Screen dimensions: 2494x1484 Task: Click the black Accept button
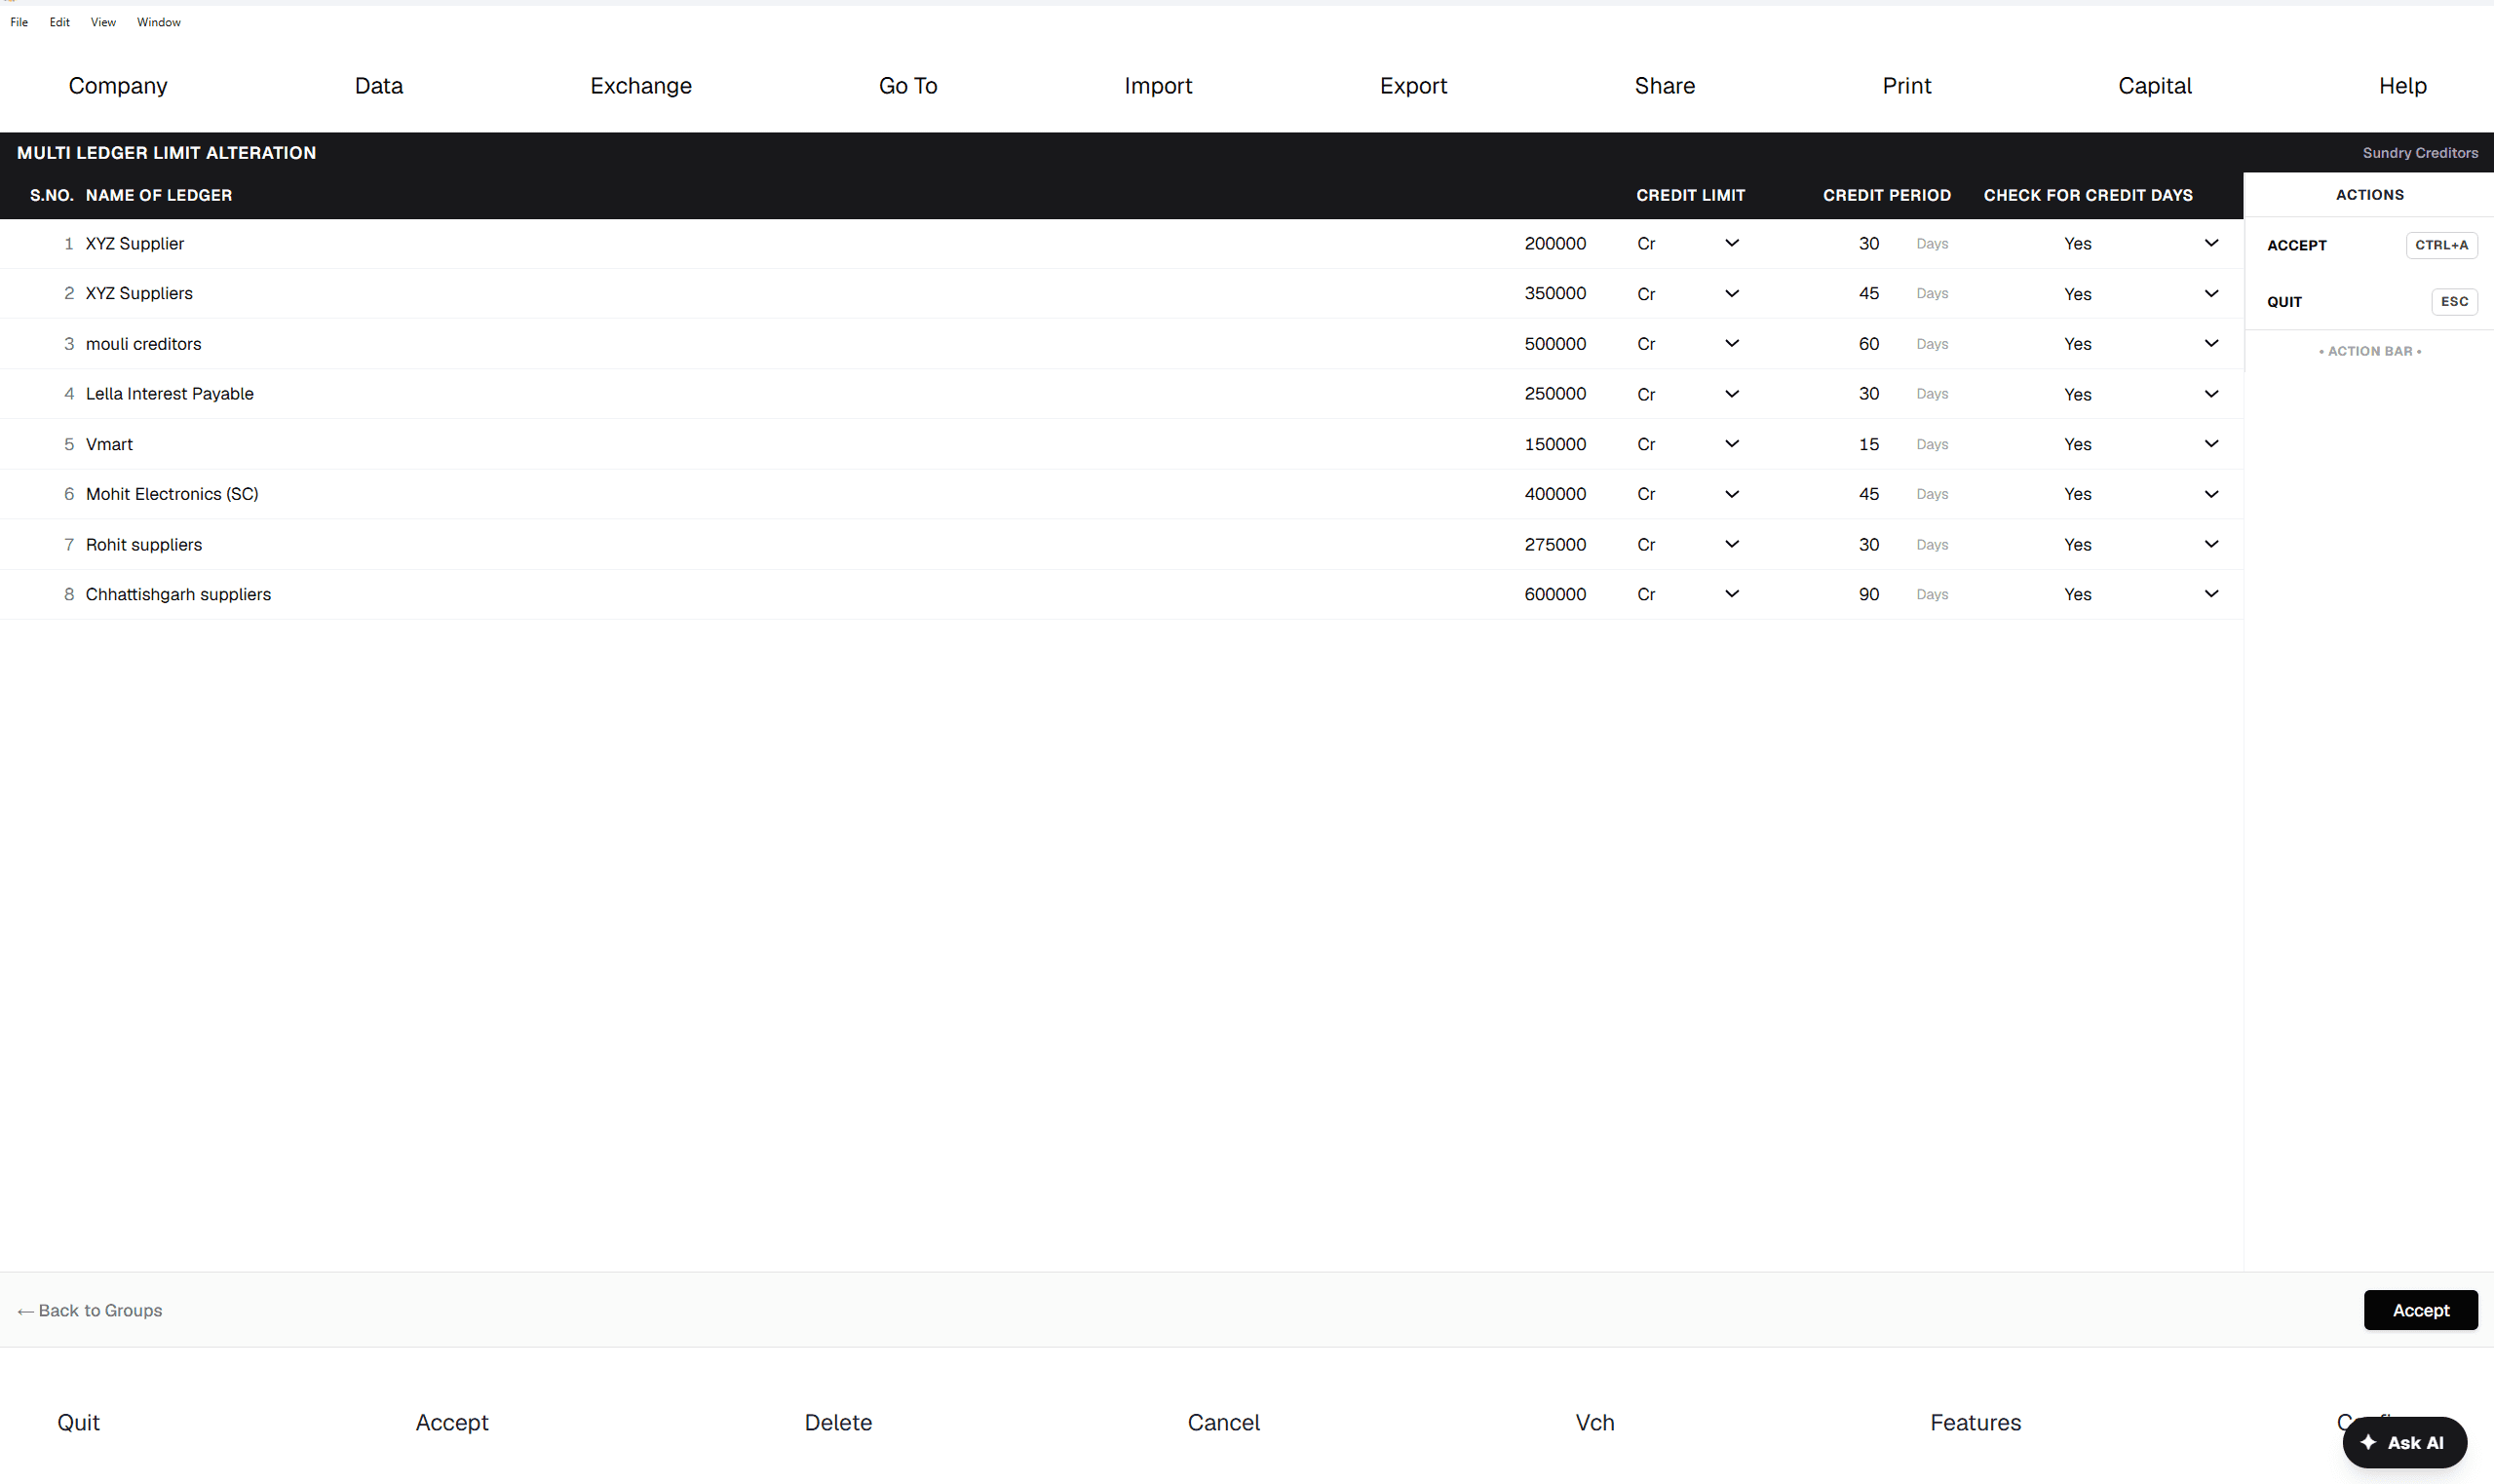(x=2420, y=1310)
